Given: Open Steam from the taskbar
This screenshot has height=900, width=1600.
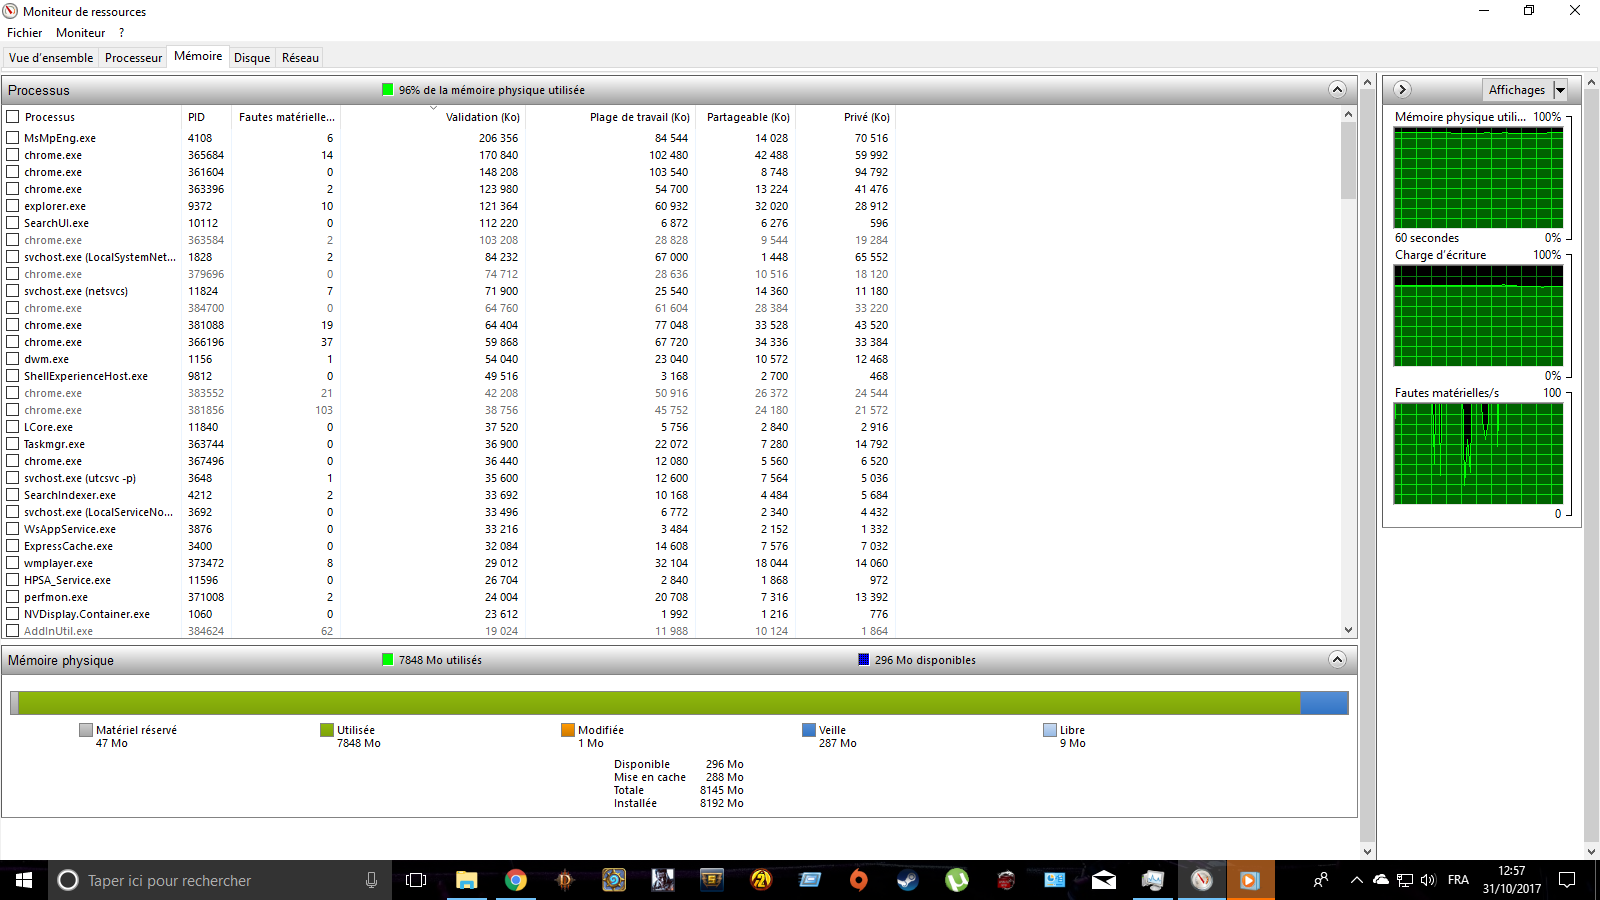Looking at the screenshot, I should click(x=908, y=880).
